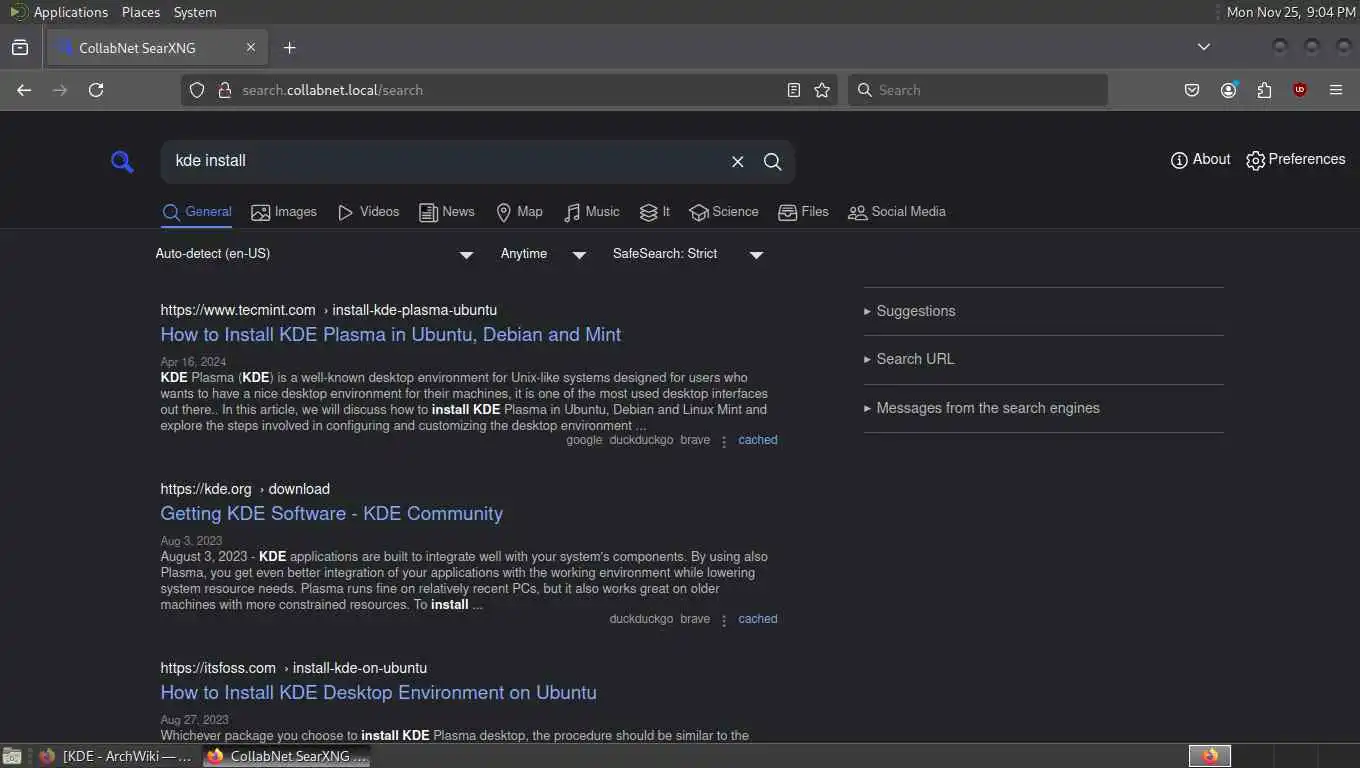This screenshot has width=1360, height=768.
Task: Switch to Images category
Action: click(x=284, y=212)
